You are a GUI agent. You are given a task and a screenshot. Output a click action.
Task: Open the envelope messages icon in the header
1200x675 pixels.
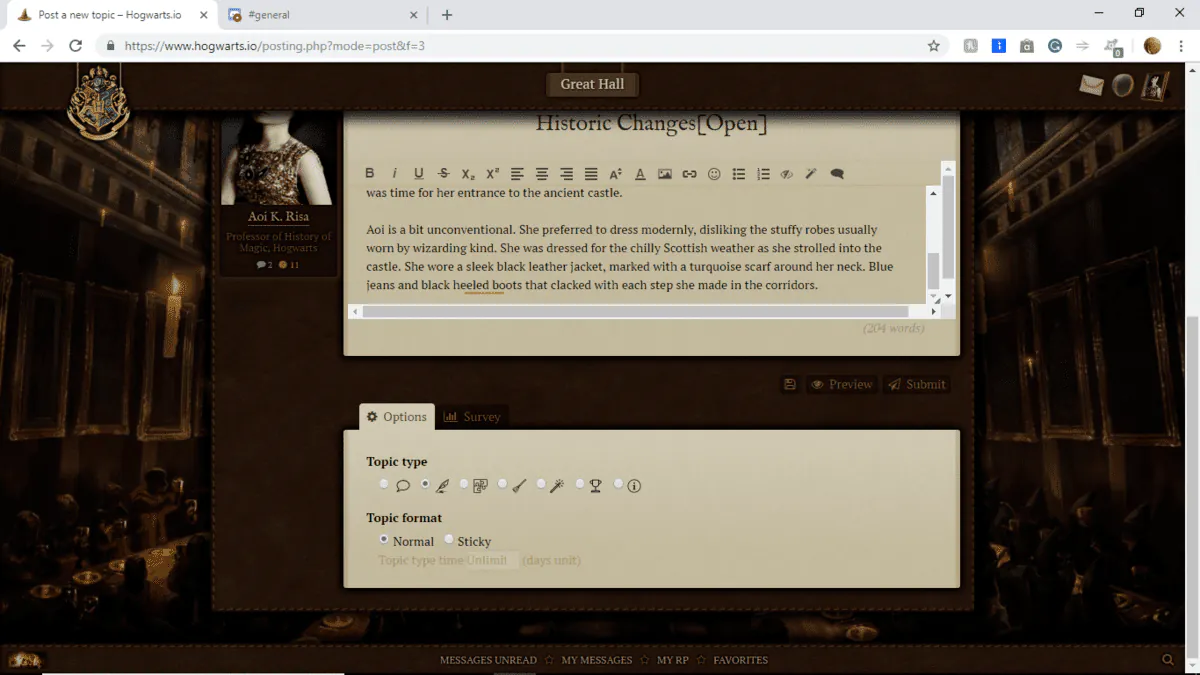click(x=1091, y=85)
